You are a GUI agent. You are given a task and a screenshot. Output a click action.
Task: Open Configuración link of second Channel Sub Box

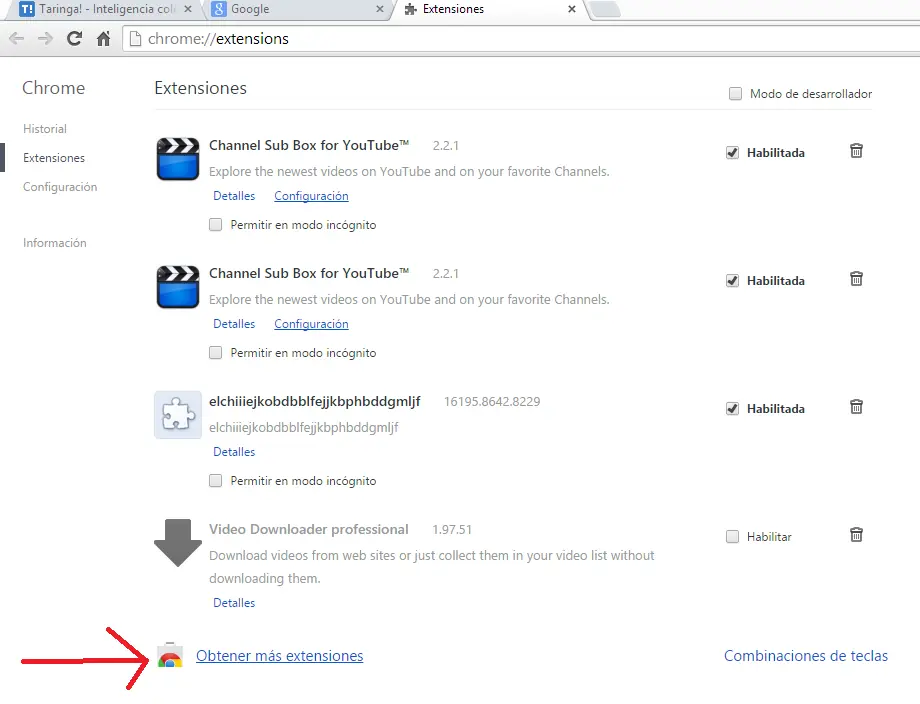[311, 324]
